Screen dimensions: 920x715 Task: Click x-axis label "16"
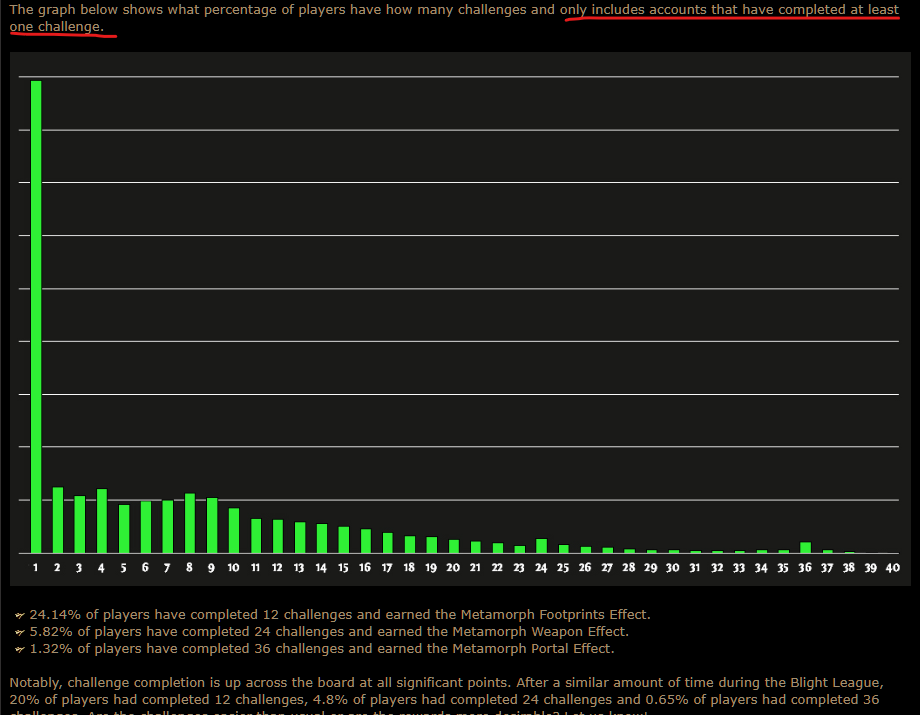tap(365, 567)
